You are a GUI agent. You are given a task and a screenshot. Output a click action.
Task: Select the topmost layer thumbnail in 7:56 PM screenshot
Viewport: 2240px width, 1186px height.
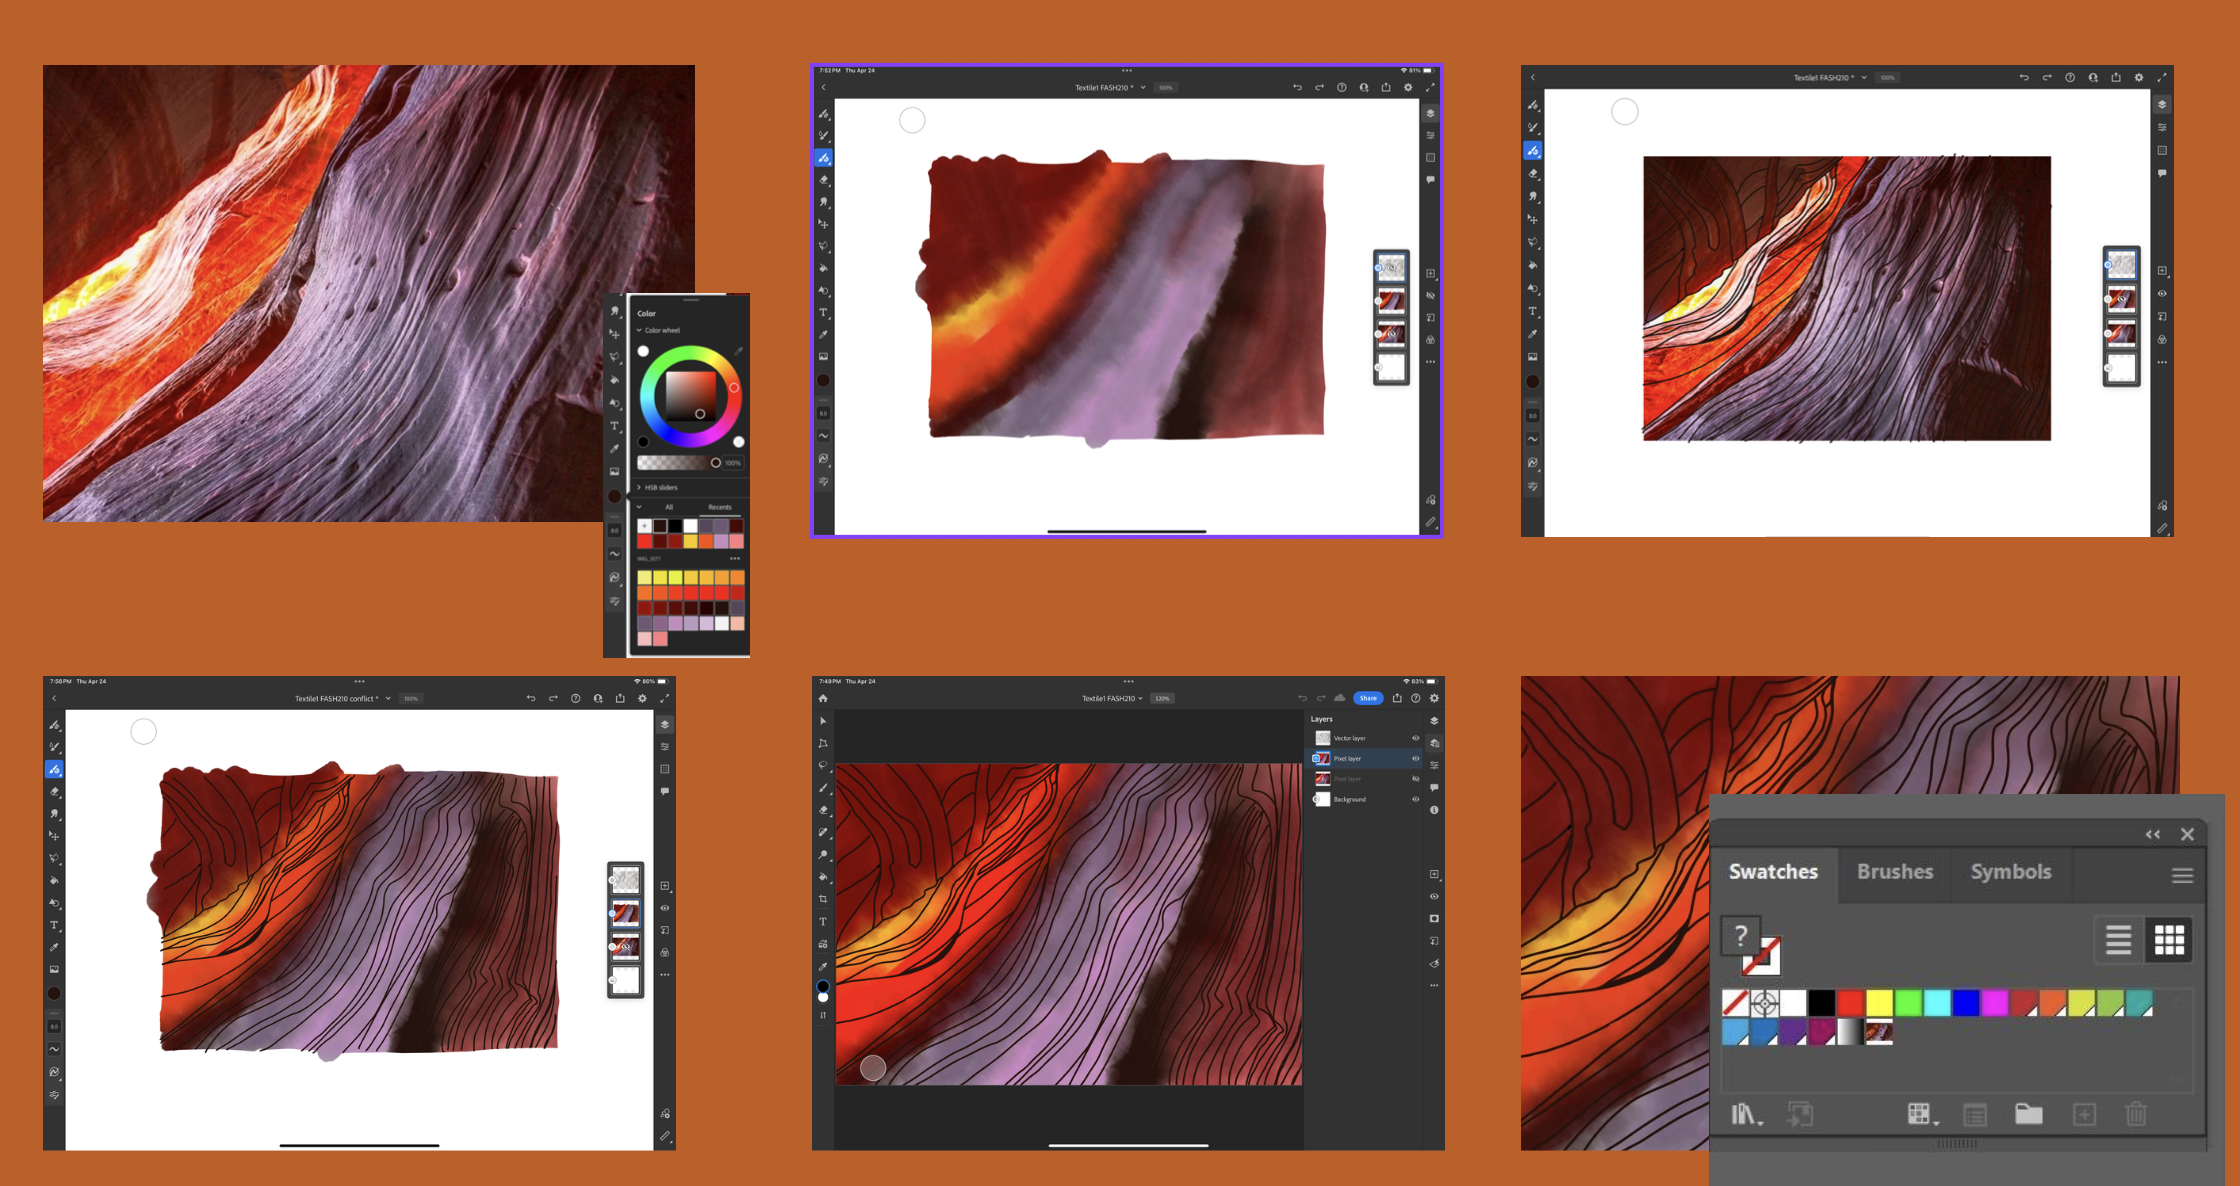point(625,879)
